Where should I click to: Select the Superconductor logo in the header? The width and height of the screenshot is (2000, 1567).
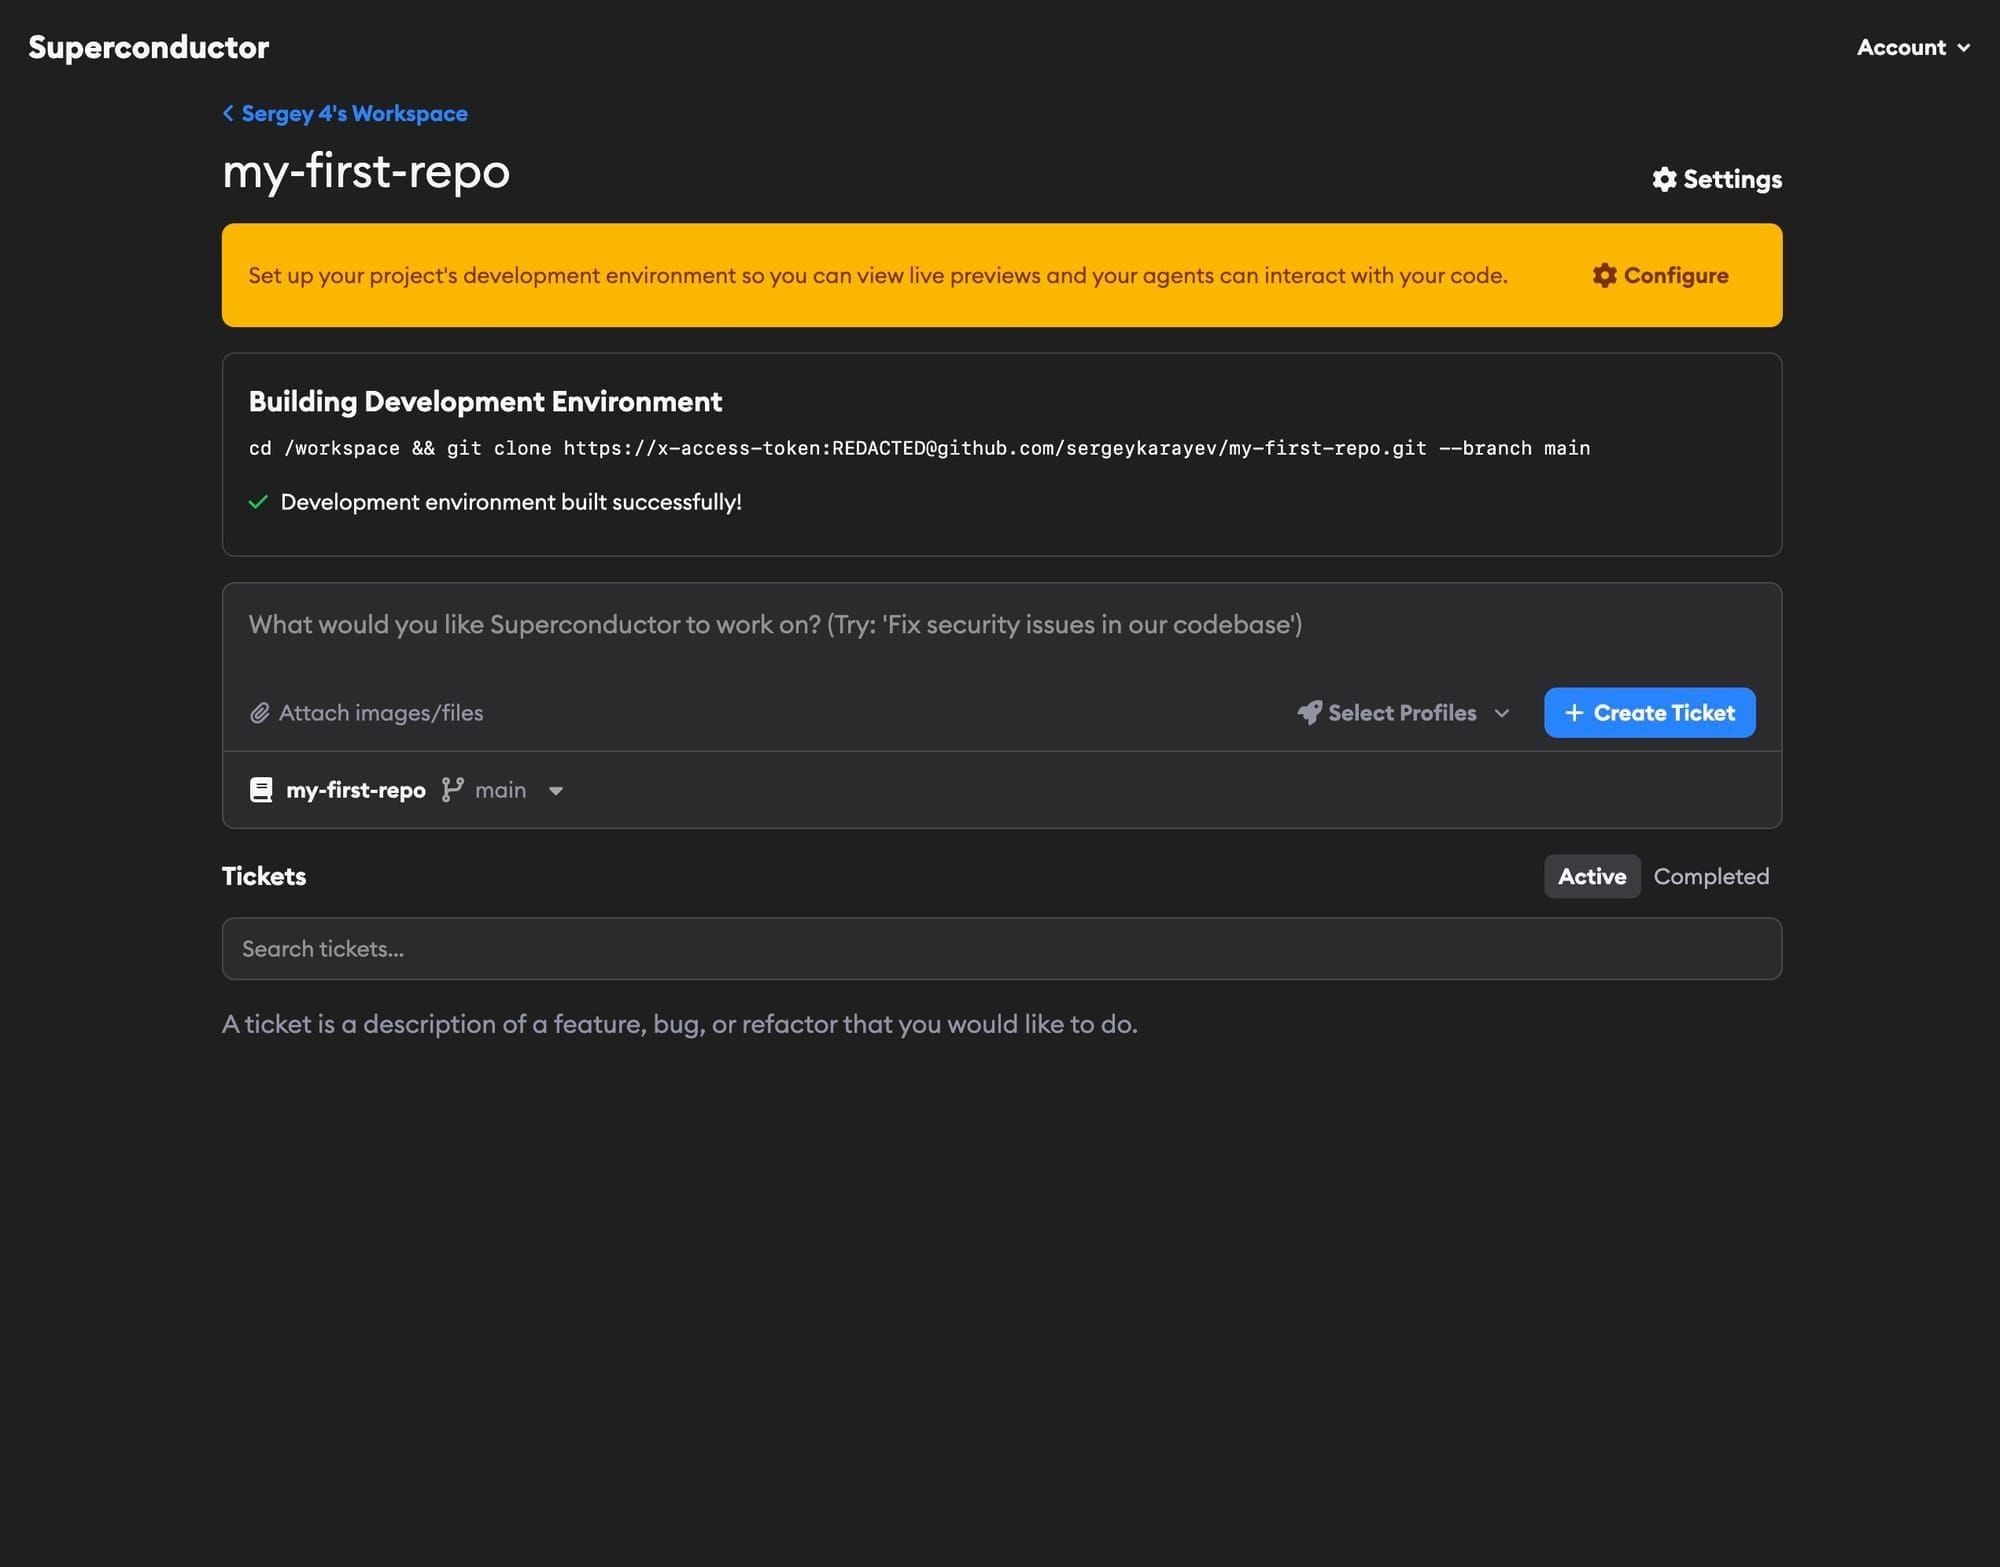[148, 46]
